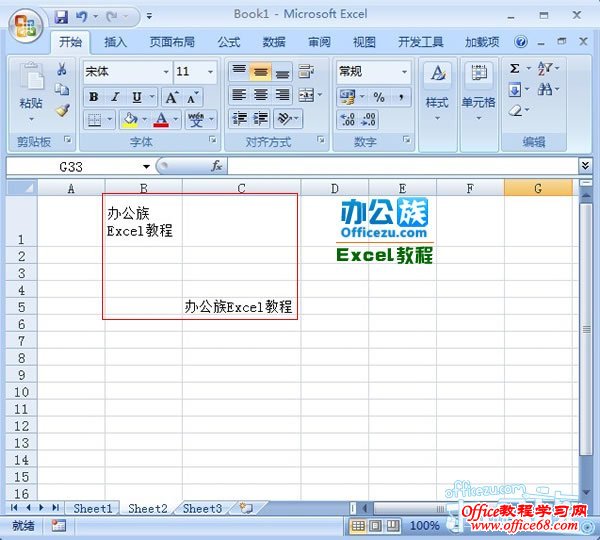Go to next sheet navigation arrow

tap(41, 508)
